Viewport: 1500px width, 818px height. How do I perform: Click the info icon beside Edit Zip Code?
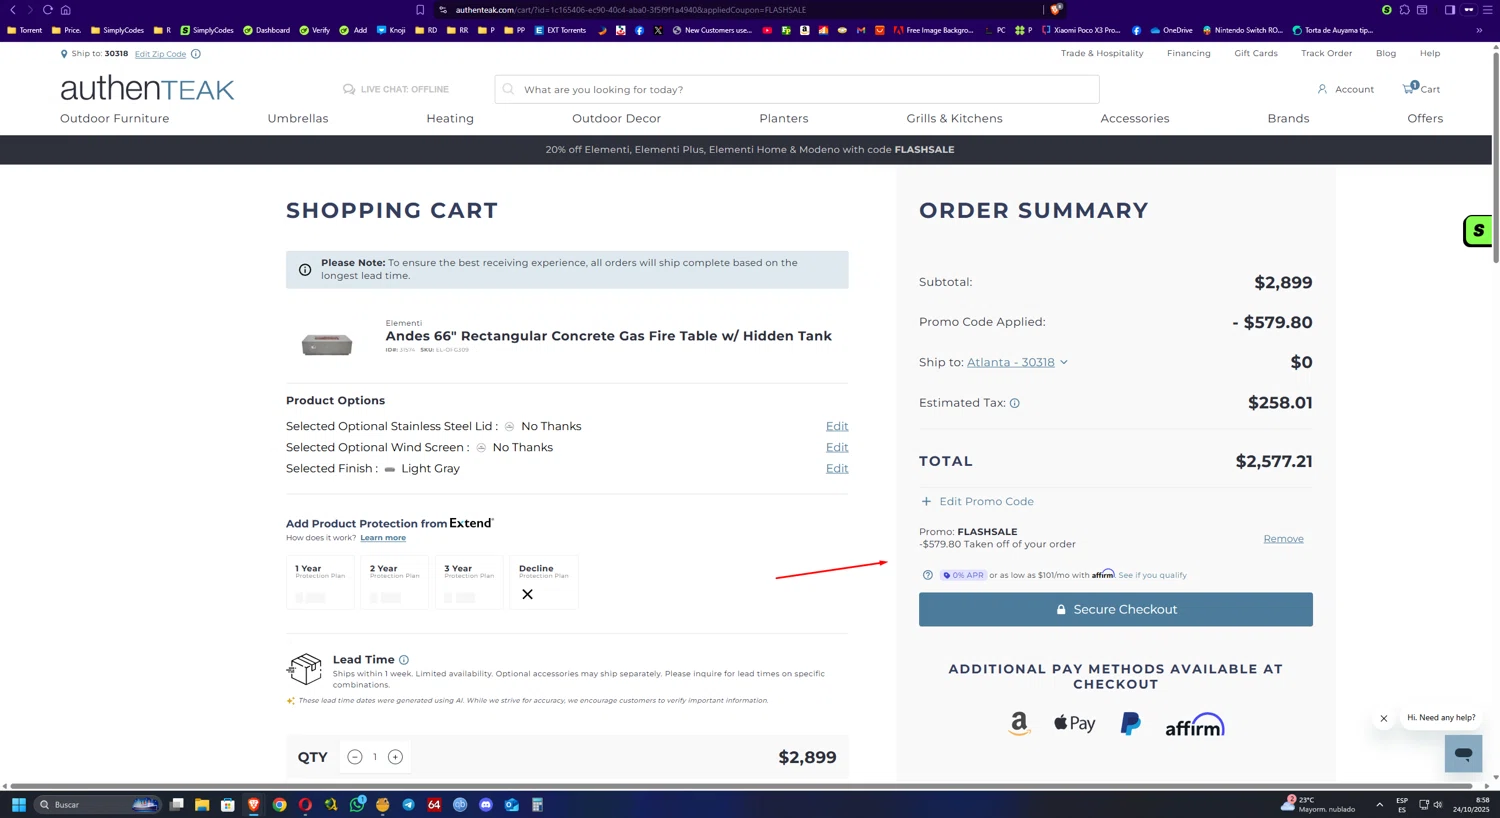(x=196, y=54)
